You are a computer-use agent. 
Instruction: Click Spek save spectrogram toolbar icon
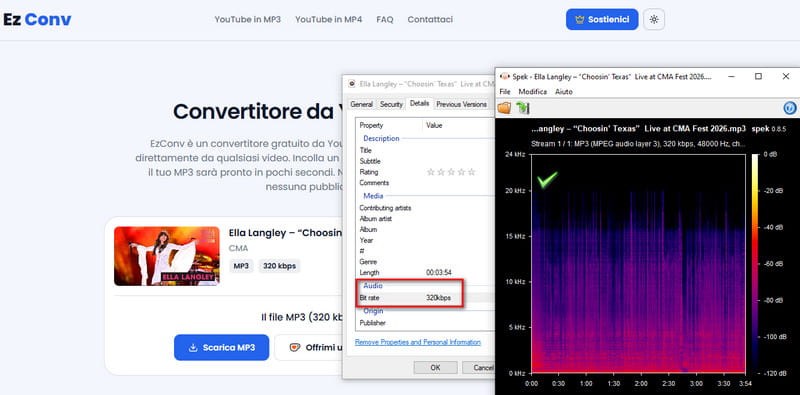tap(522, 108)
